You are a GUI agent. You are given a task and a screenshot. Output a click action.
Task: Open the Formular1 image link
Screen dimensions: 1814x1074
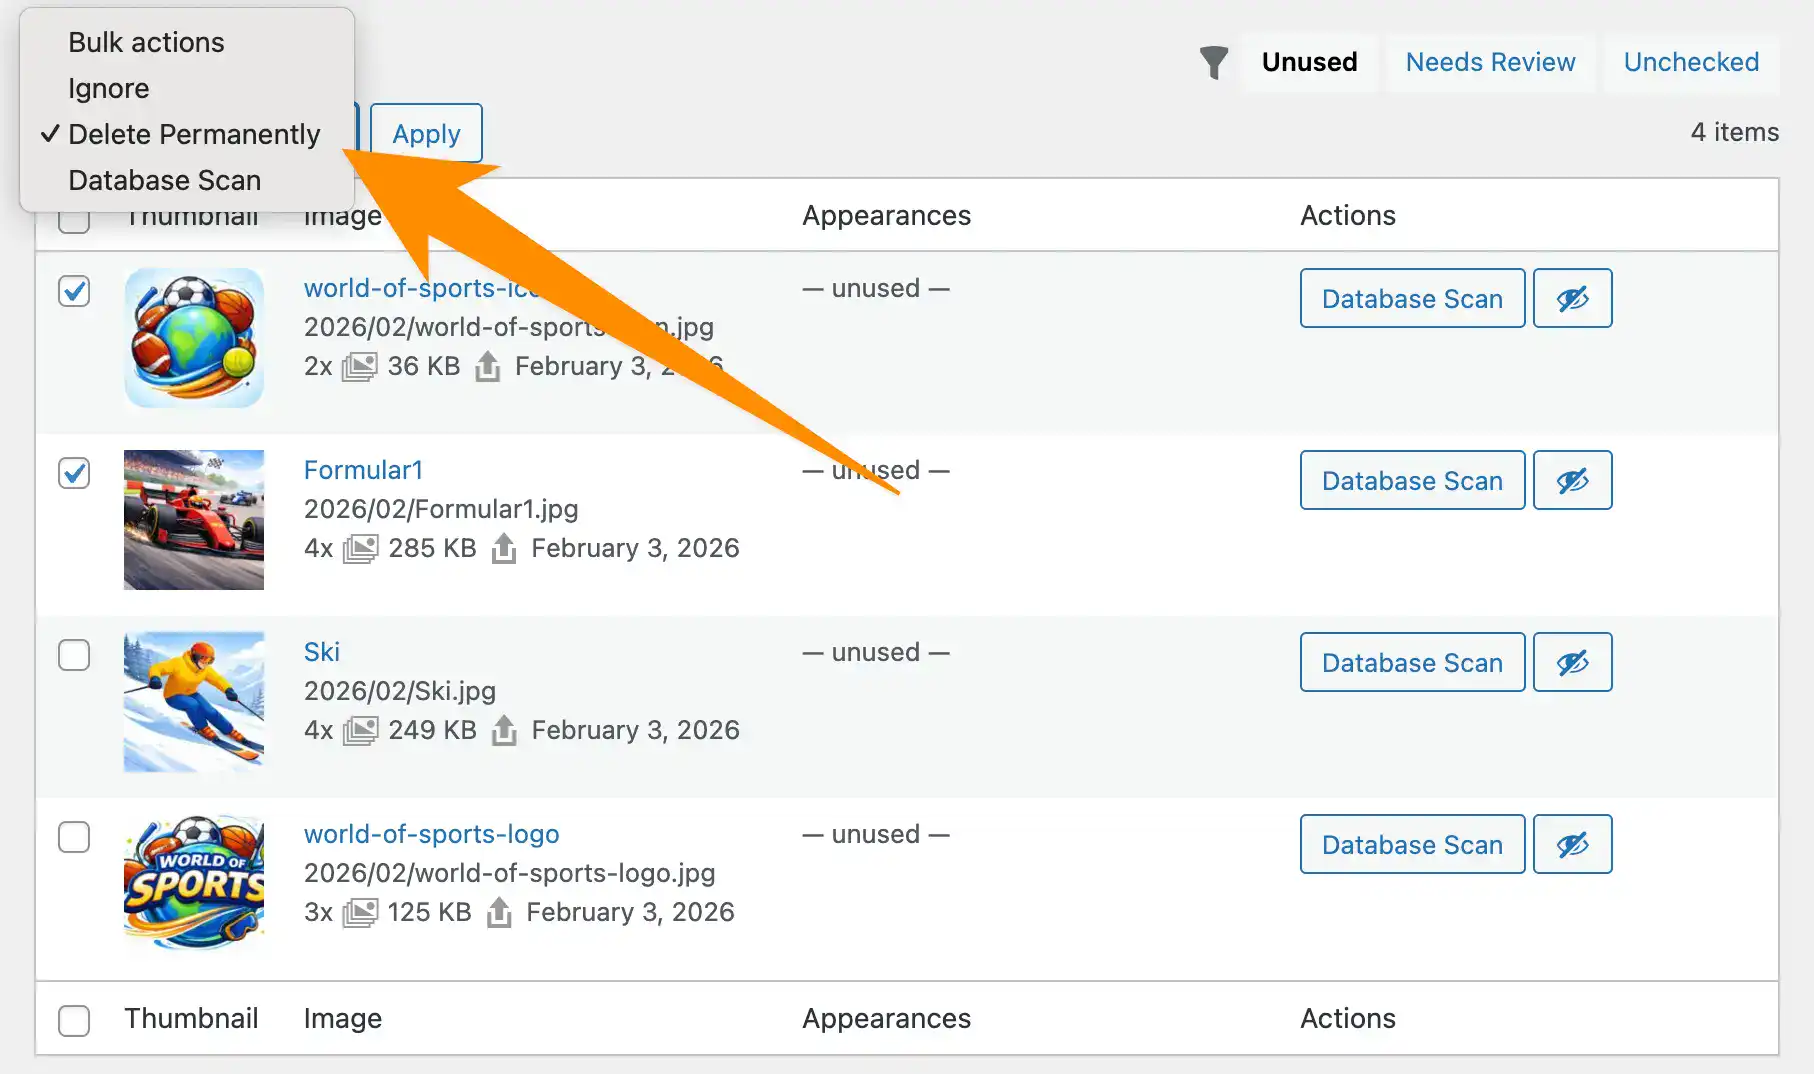point(363,470)
